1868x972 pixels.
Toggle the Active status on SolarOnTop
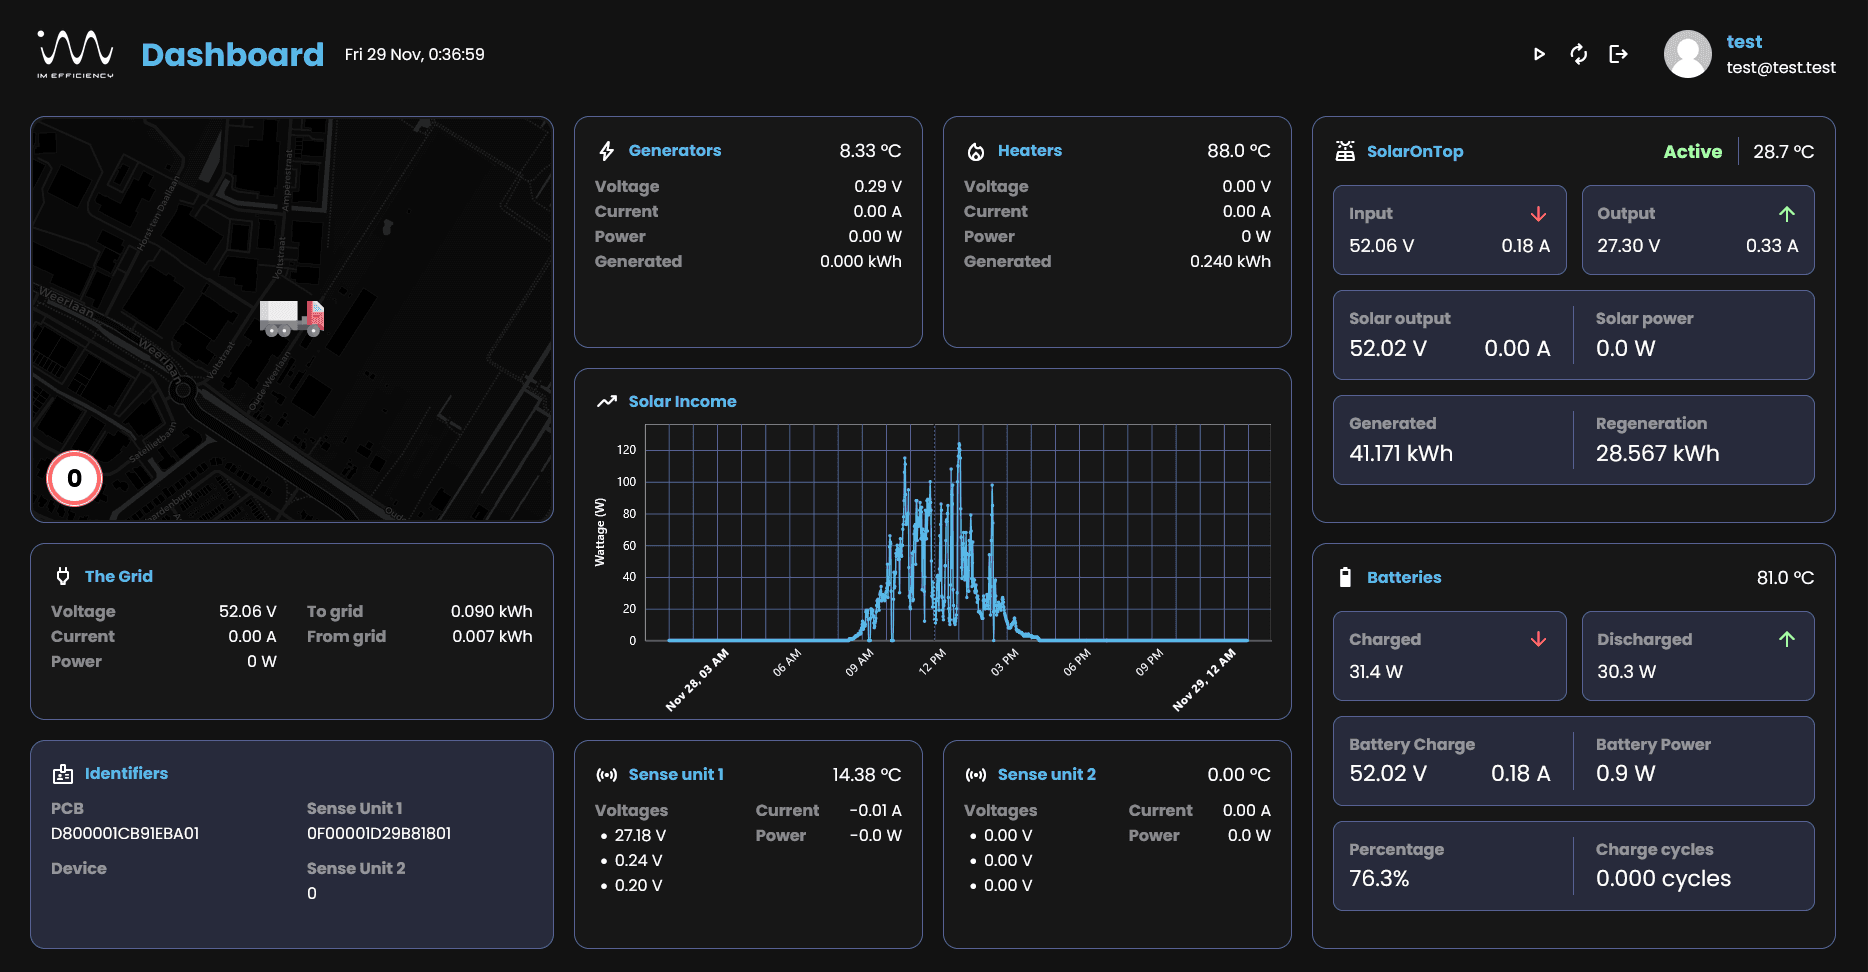coord(1692,151)
